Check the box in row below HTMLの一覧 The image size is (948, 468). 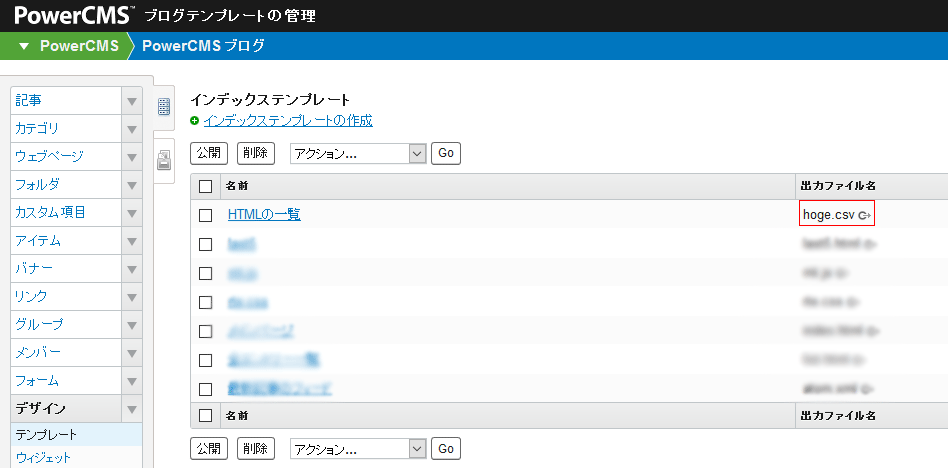tap(206, 244)
